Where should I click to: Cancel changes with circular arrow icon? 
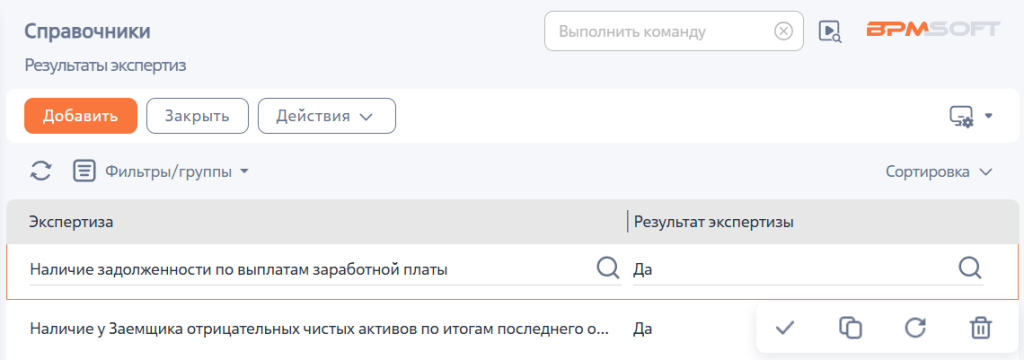pyautogui.click(x=915, y=328)
